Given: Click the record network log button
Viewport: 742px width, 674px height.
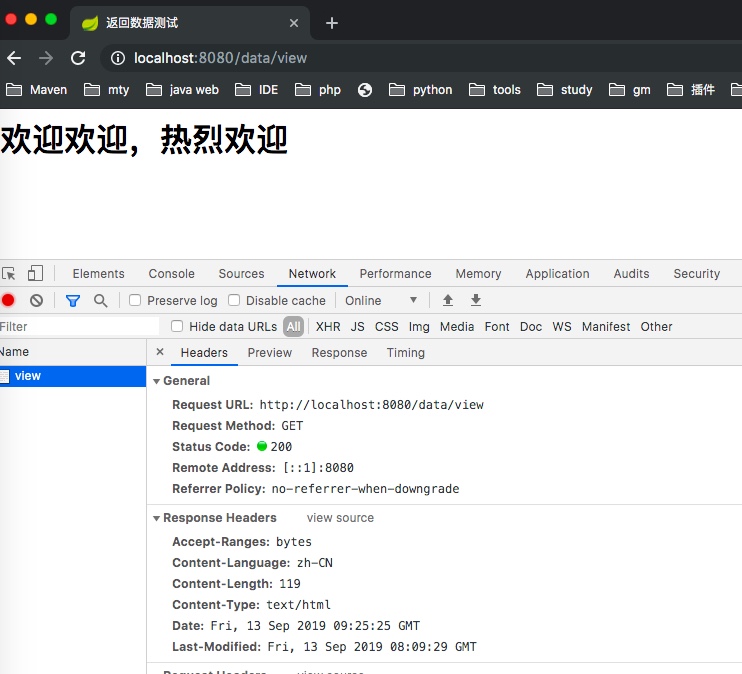Looking at the screenshot, I should pyautogui.click(x=8, y=300).
